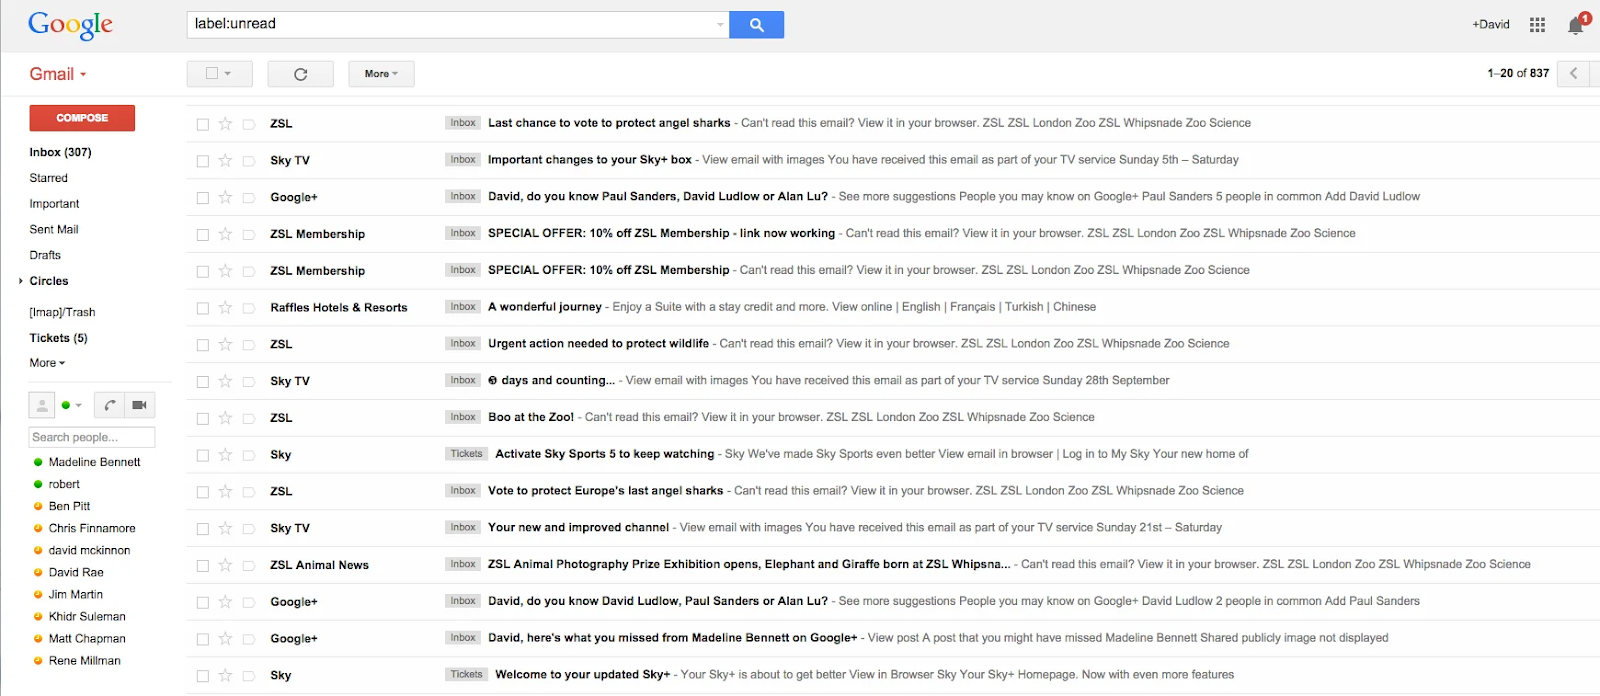Screen dimensions: 1600x696
Task: Open the Important label
Action: [54, 204]
